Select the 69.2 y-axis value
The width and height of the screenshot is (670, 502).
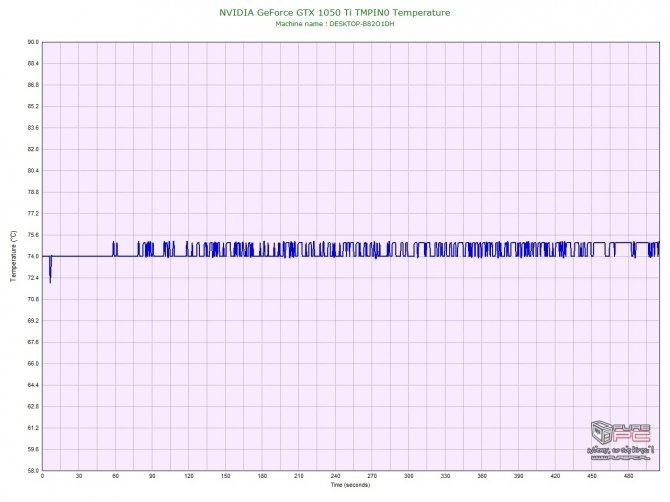(33, 320)
